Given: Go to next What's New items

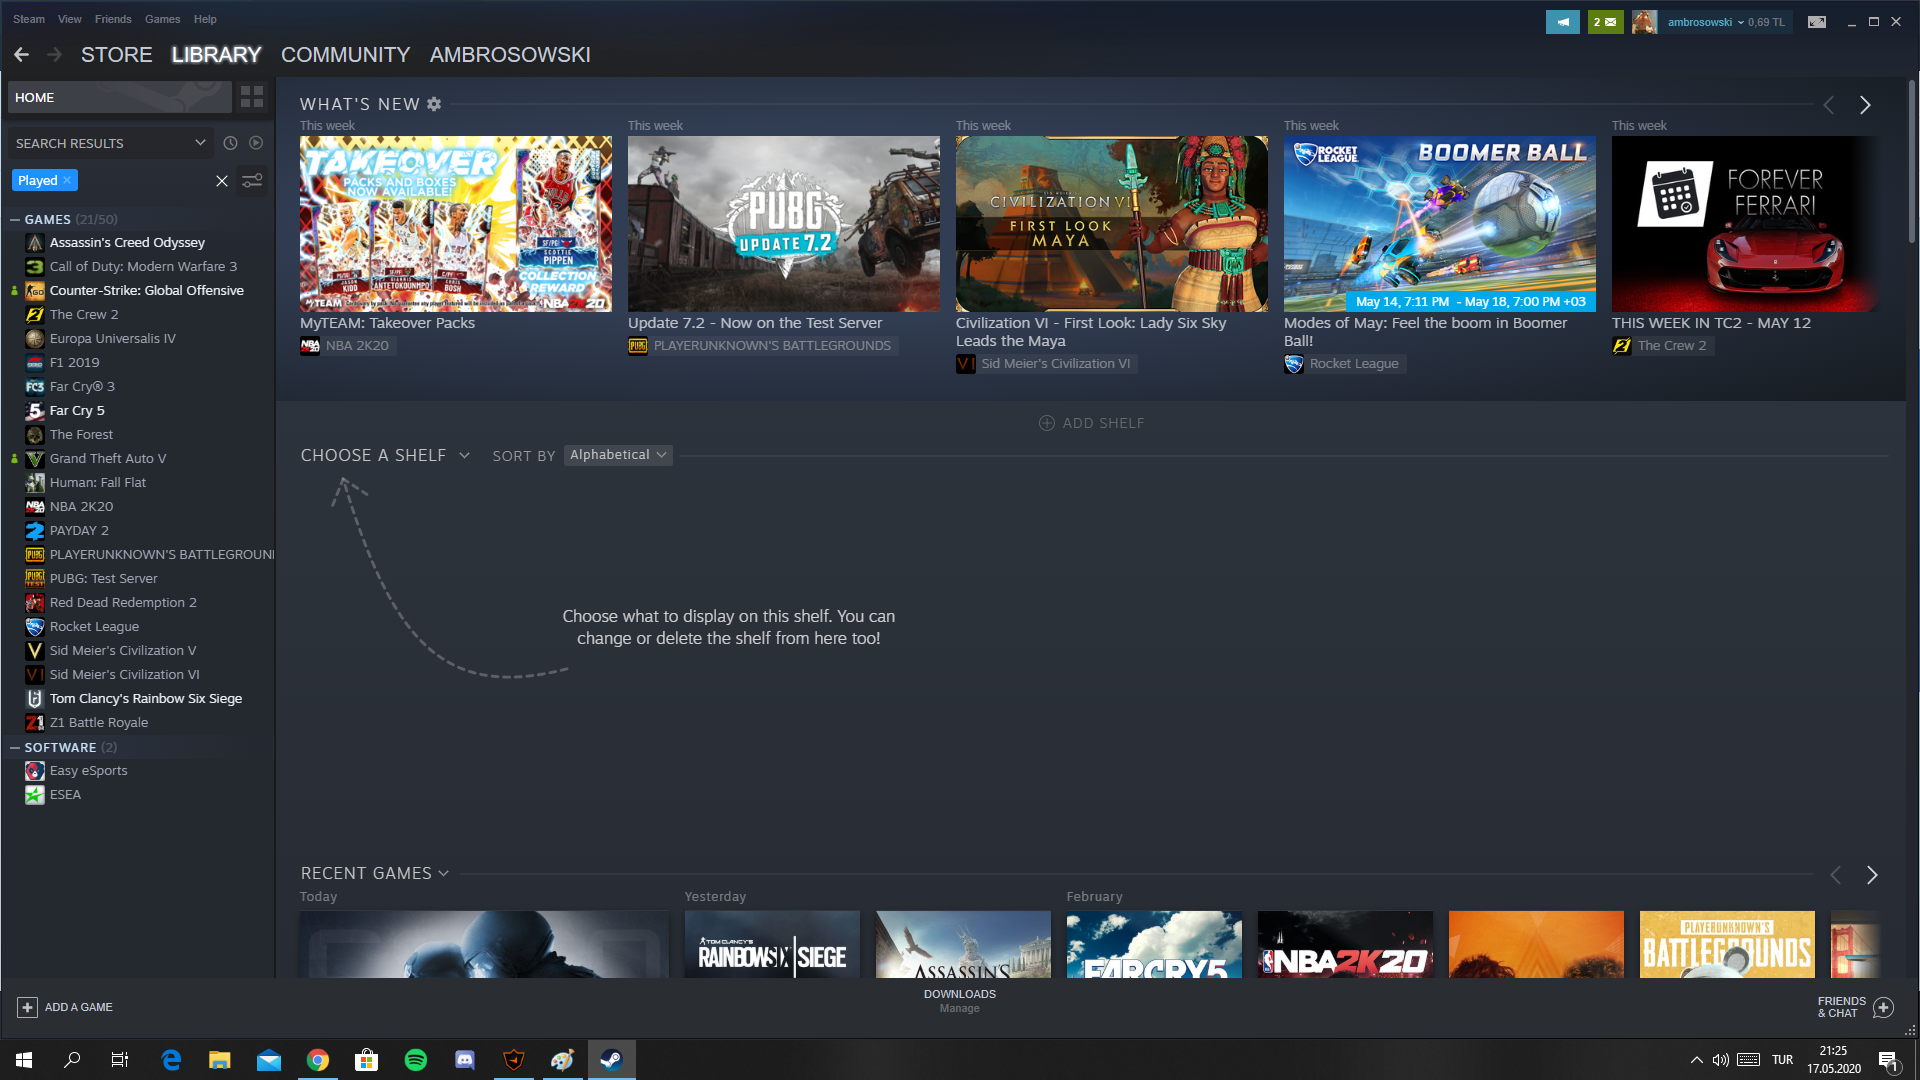Looking at the screenshot, I should (x=1865, y=105).
